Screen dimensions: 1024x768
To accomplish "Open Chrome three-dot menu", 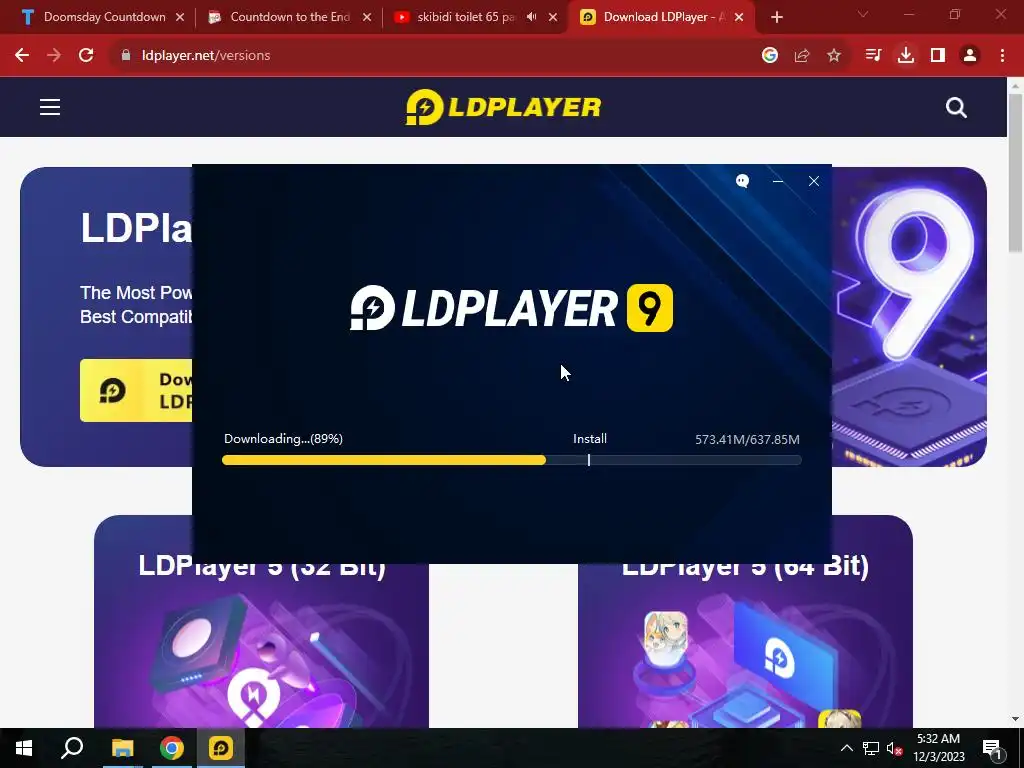I will click(x=1002, y=56).
